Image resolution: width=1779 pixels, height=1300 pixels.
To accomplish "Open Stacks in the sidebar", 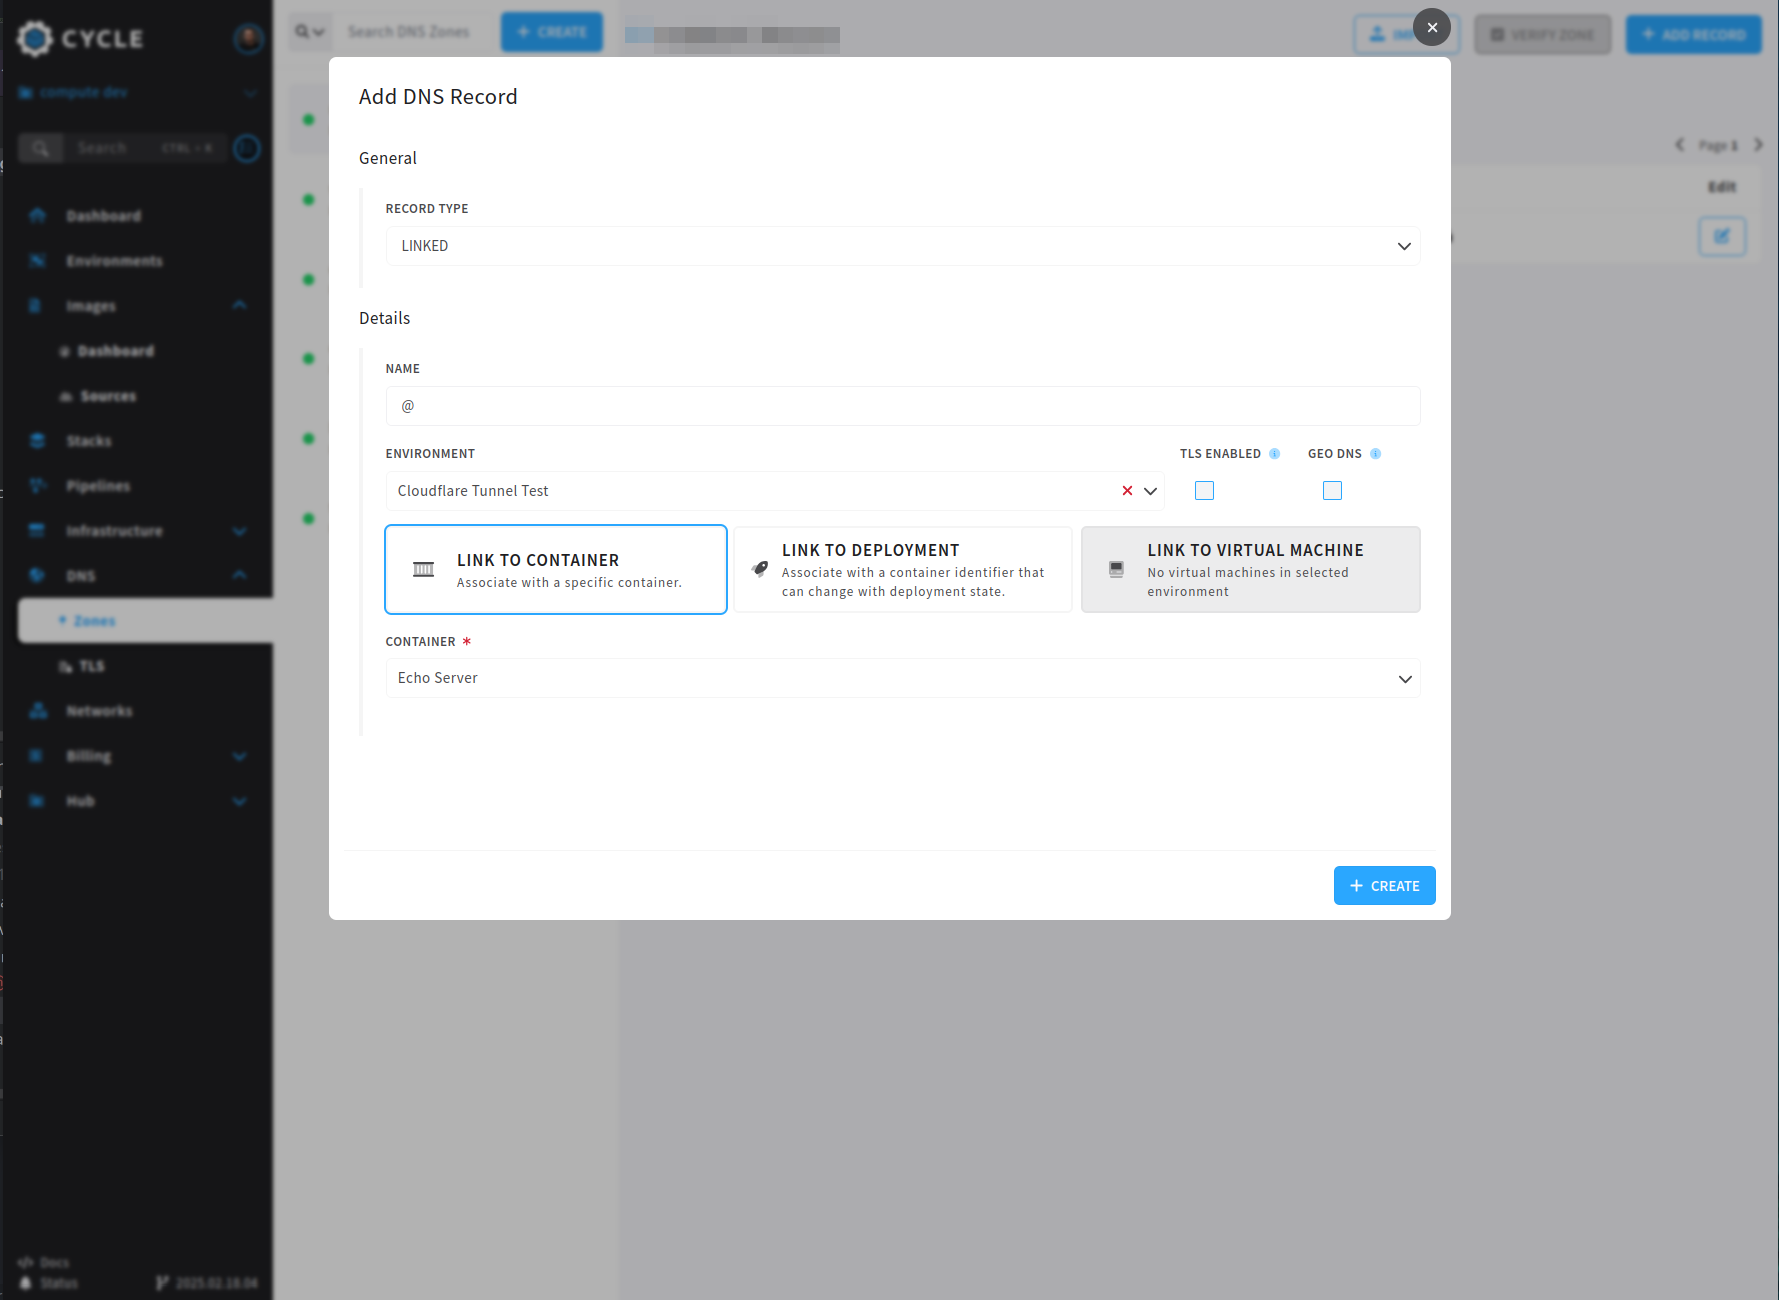I will 89,441.
